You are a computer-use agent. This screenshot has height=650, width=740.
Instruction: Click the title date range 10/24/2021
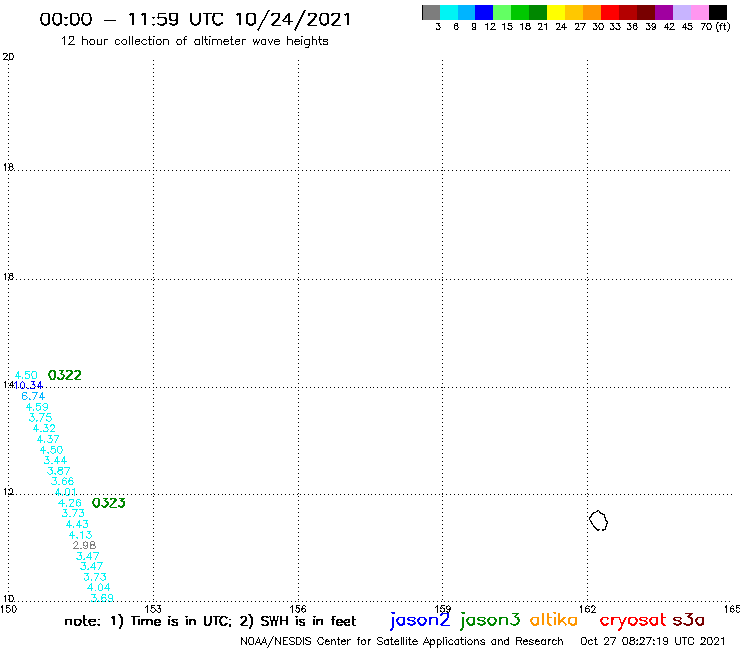(293, 19)
